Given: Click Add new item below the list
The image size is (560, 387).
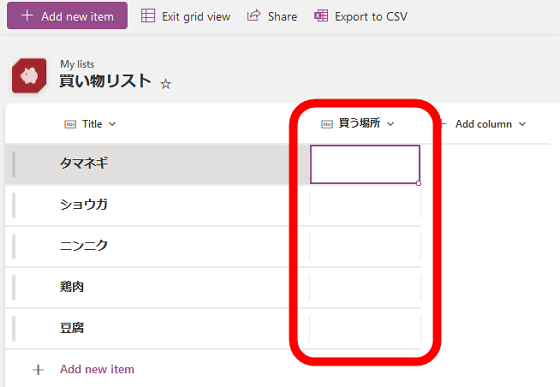Looking at the screenshot, I should tap(97, 369).
